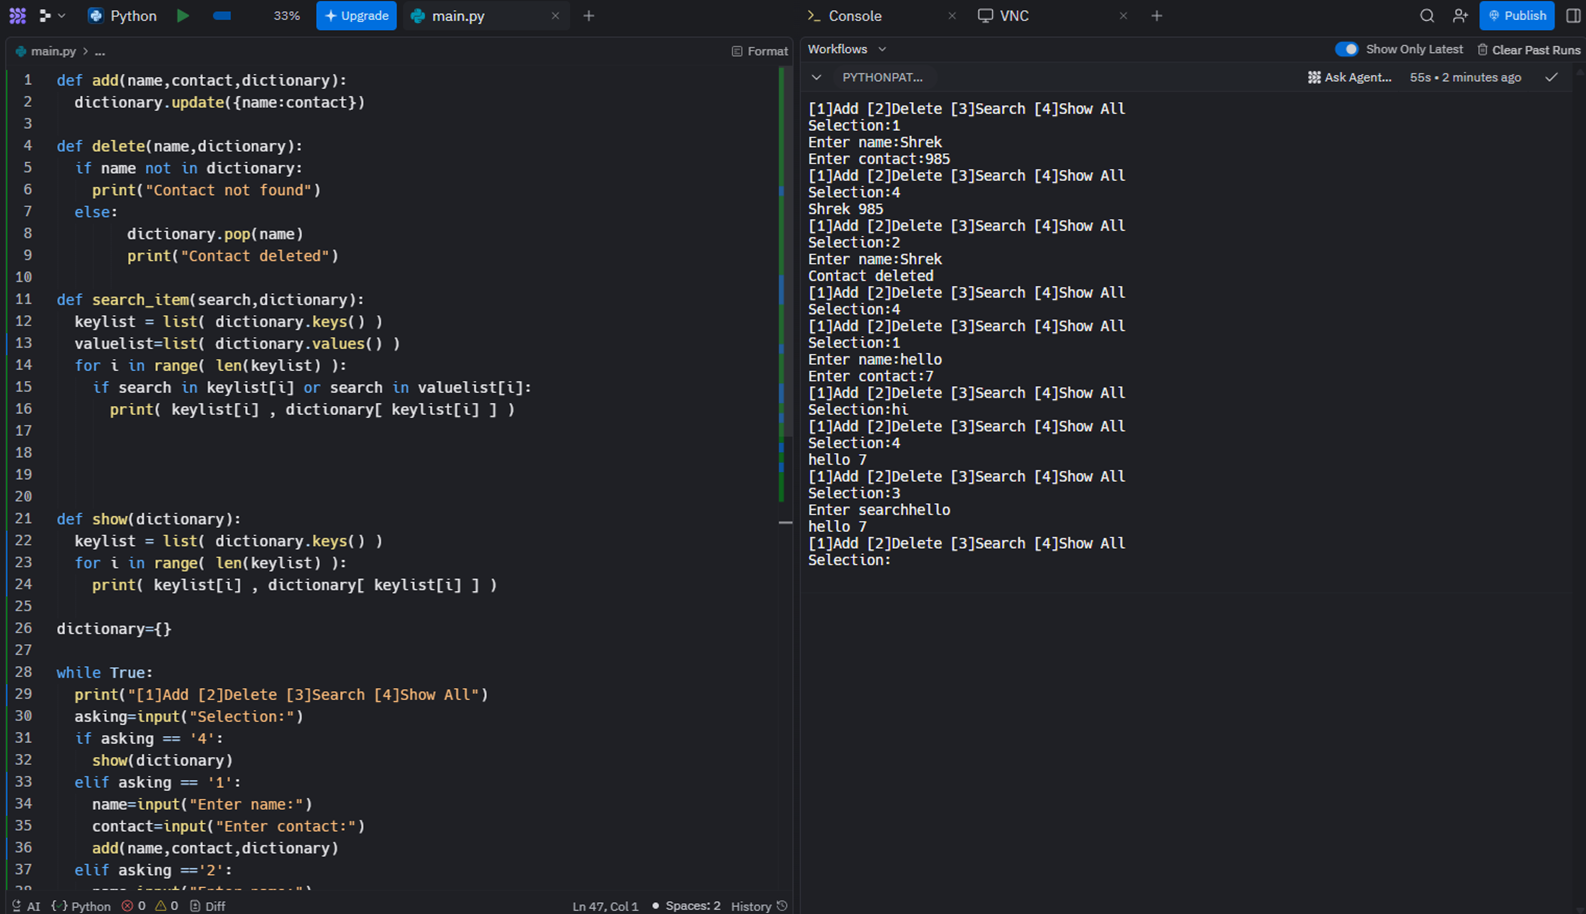Select the Console tab
Viewport: 1586px width, 914px height.
pyautogui.click(x=855, y=16)
